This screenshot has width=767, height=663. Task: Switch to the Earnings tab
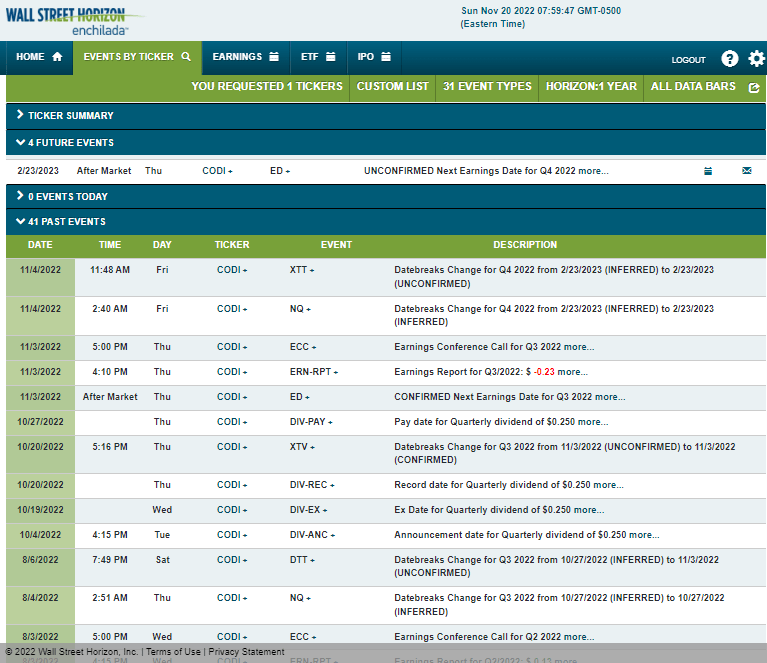pos(245,57)
